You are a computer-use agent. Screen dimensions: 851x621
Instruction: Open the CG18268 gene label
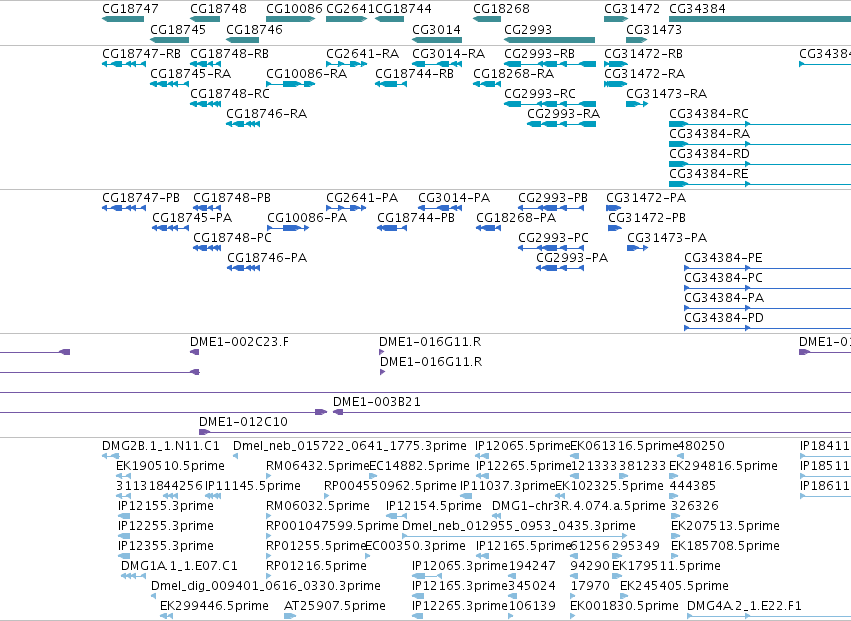[501, 9]
